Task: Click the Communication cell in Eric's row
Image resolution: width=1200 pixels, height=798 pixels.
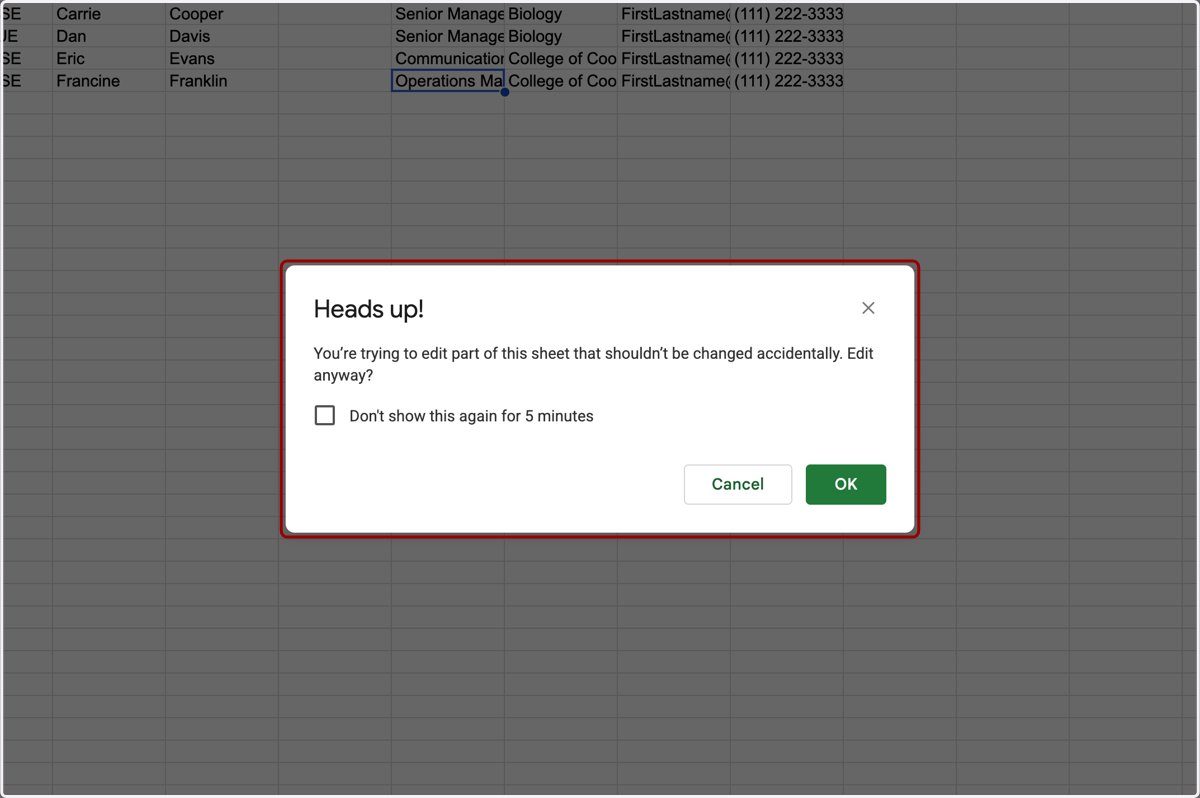Action: [x=448, y=58]
